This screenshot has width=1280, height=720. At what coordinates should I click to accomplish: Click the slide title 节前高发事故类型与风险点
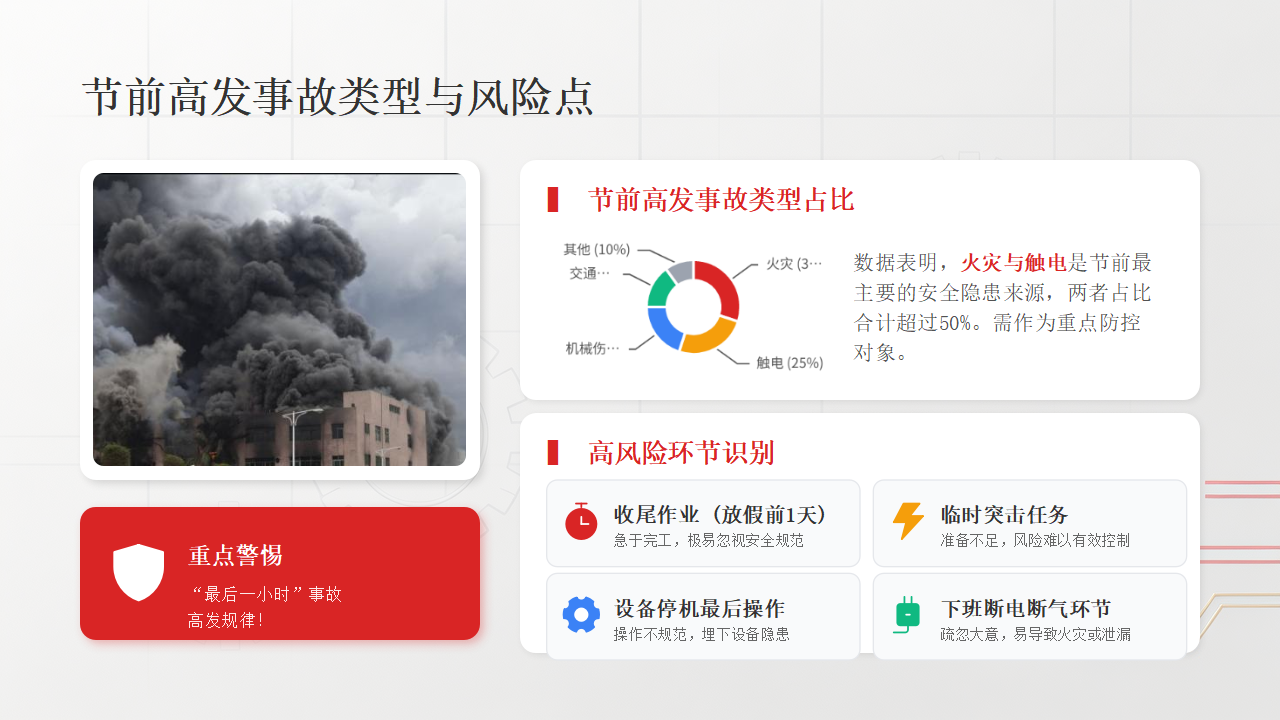pyautogui.click(x=338, y=97)
